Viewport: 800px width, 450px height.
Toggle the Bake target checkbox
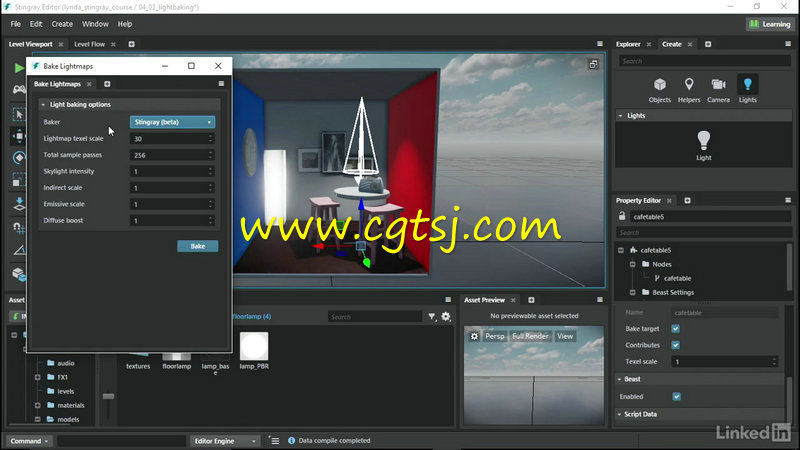(x=676, y=329)
